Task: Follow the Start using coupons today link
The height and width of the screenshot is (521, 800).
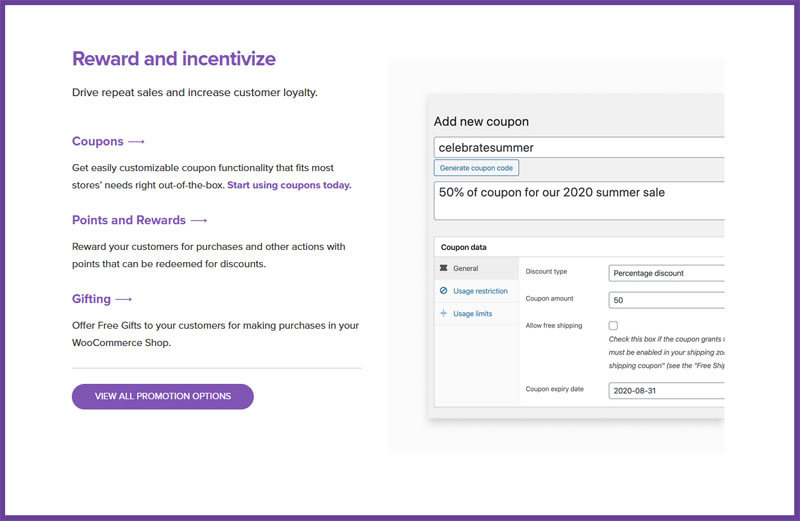Action: coord(289,185)
